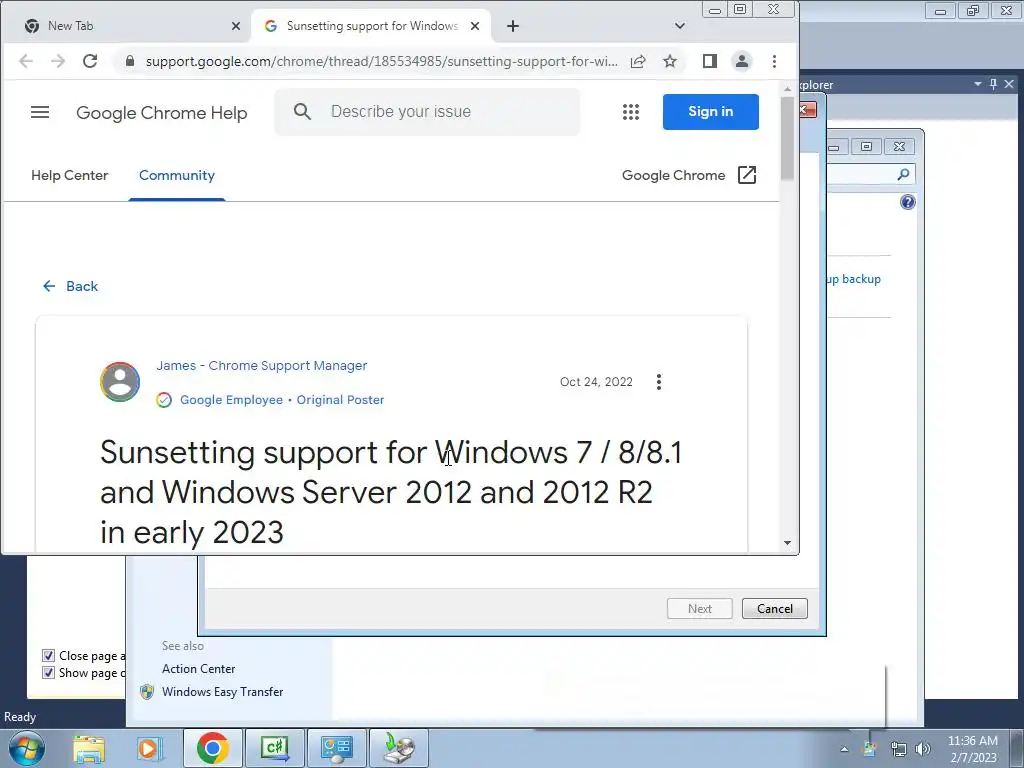Open explorer panel dropdown arrow
Screen dimensions: 1024x768
click(978, 84)
